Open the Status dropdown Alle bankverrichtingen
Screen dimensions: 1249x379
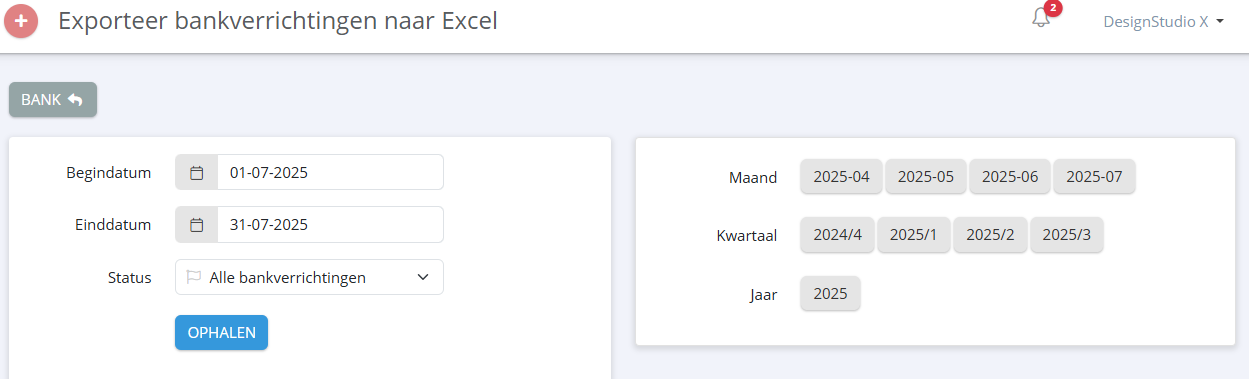309,277
